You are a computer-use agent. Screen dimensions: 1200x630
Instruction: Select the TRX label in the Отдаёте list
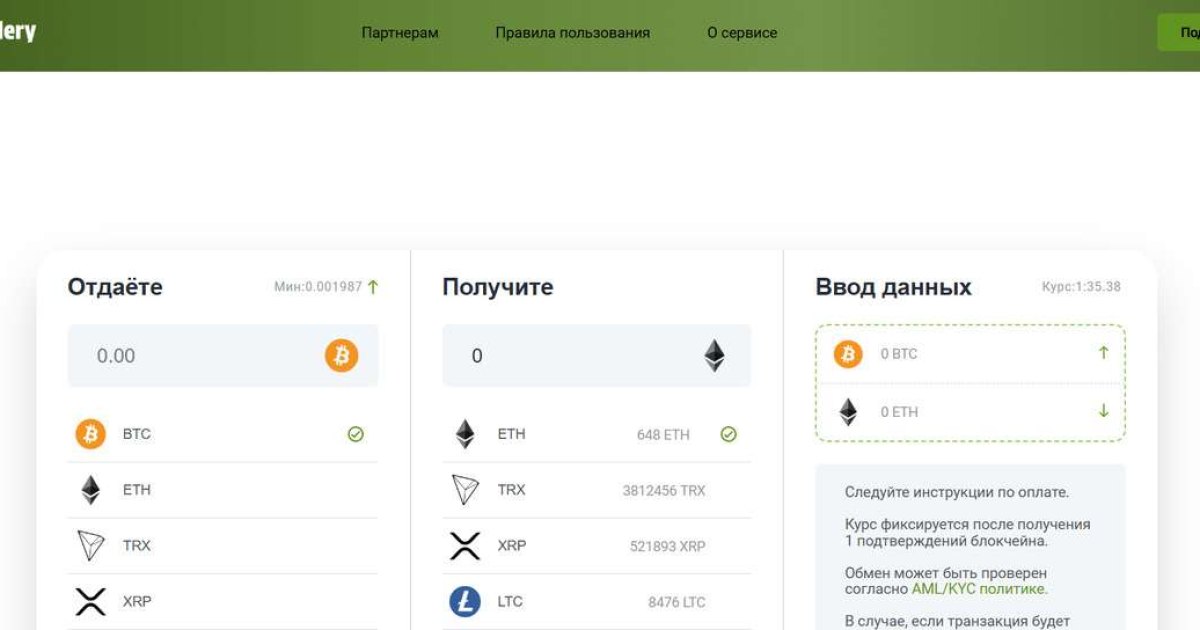[137, 546]
